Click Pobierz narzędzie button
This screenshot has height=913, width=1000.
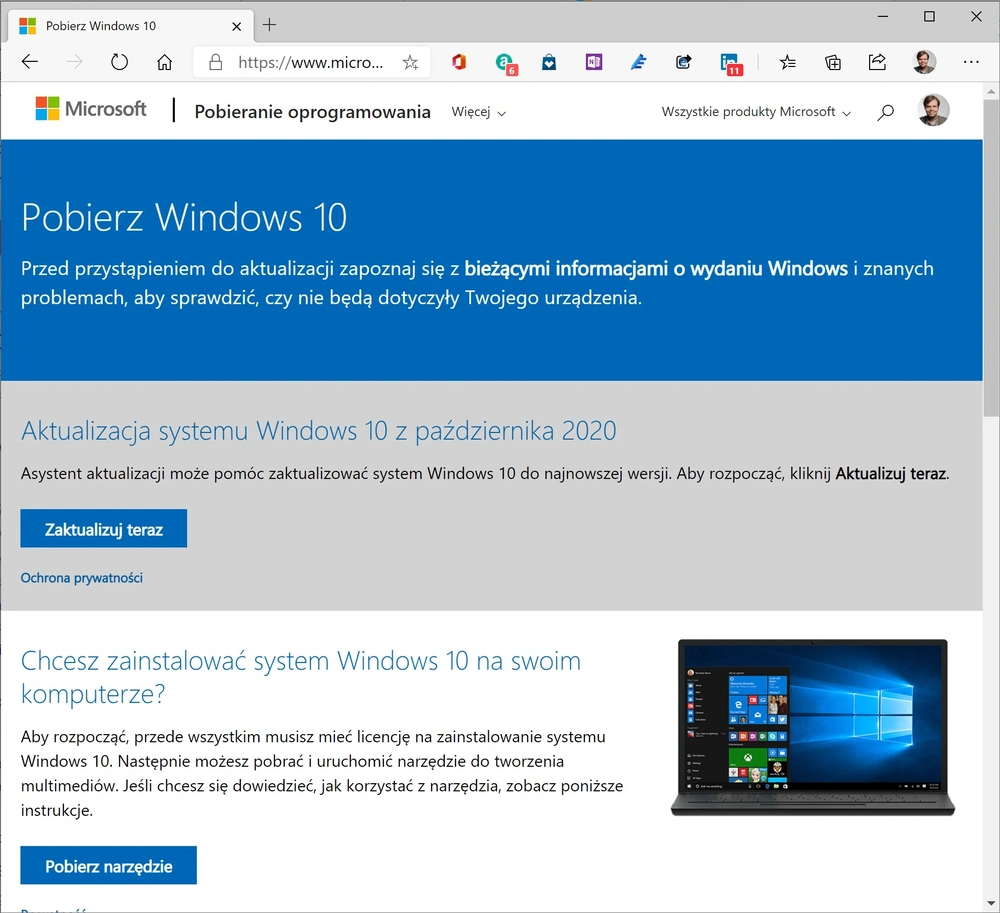pos(108,865)
